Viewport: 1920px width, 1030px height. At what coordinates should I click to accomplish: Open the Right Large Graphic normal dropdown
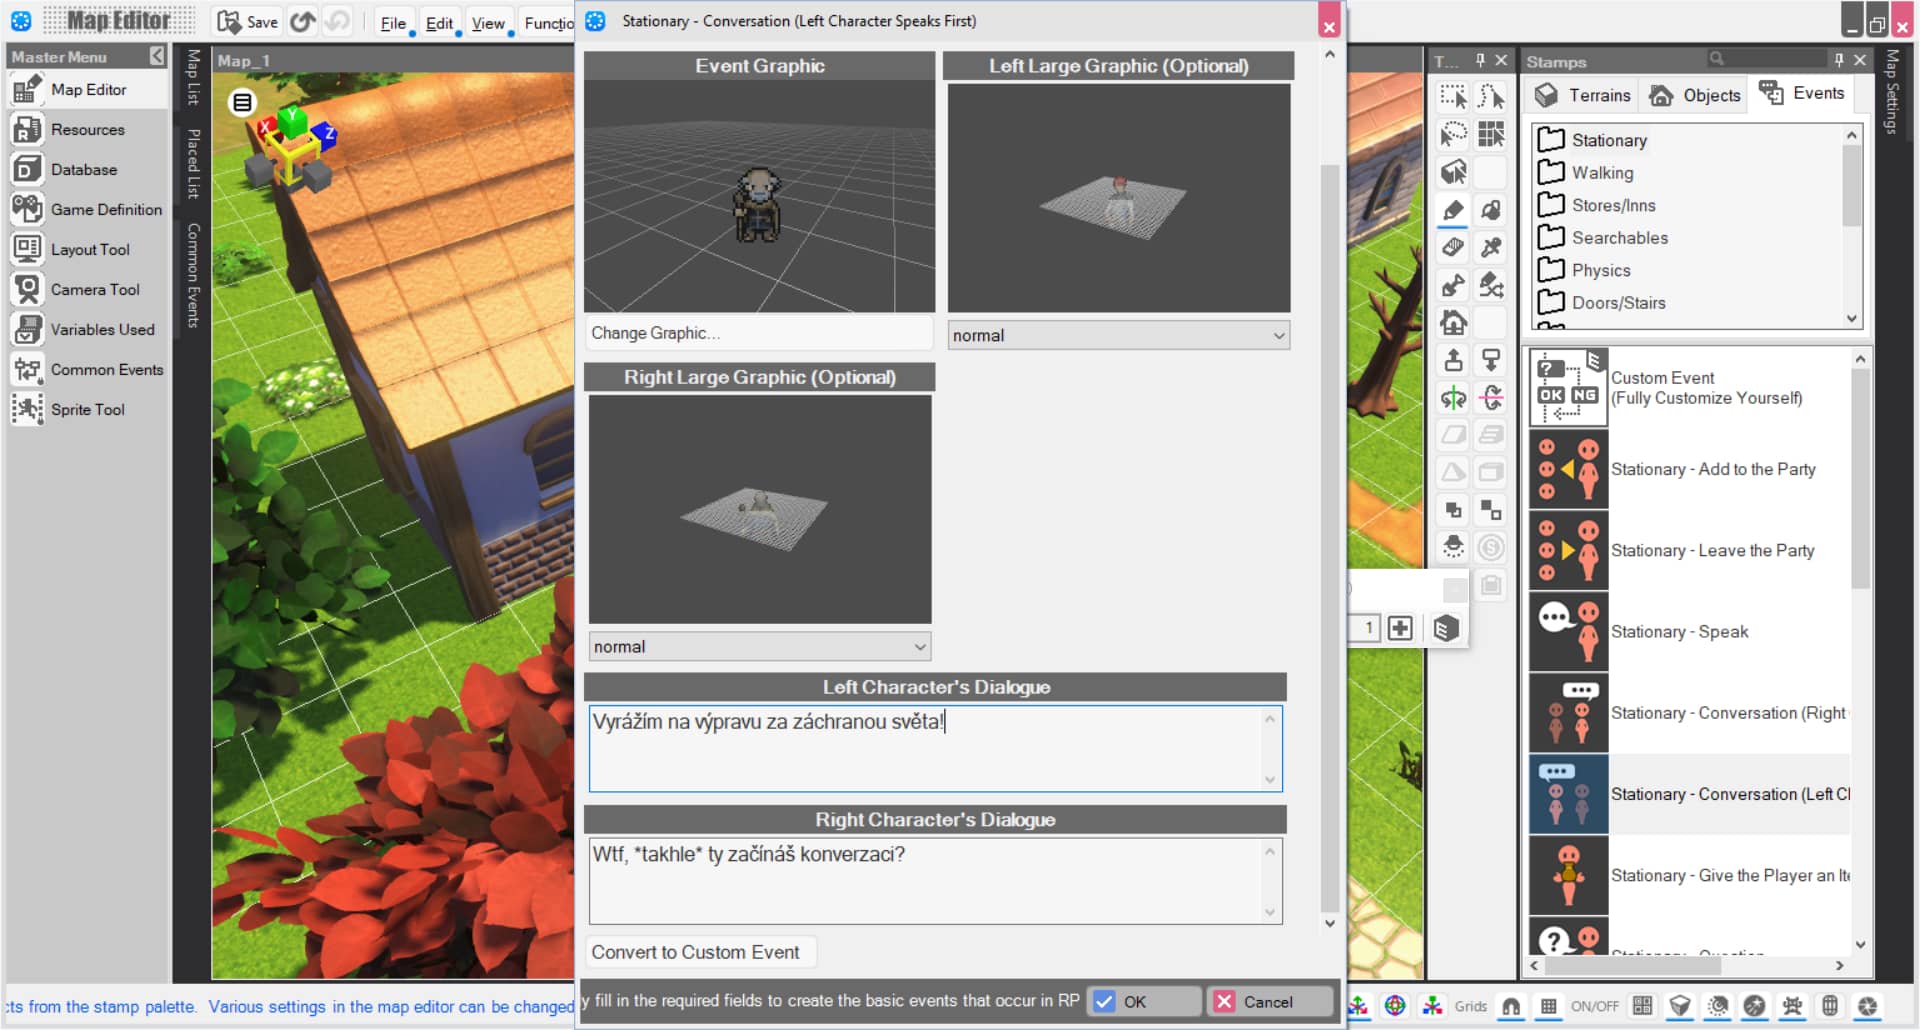759,647
